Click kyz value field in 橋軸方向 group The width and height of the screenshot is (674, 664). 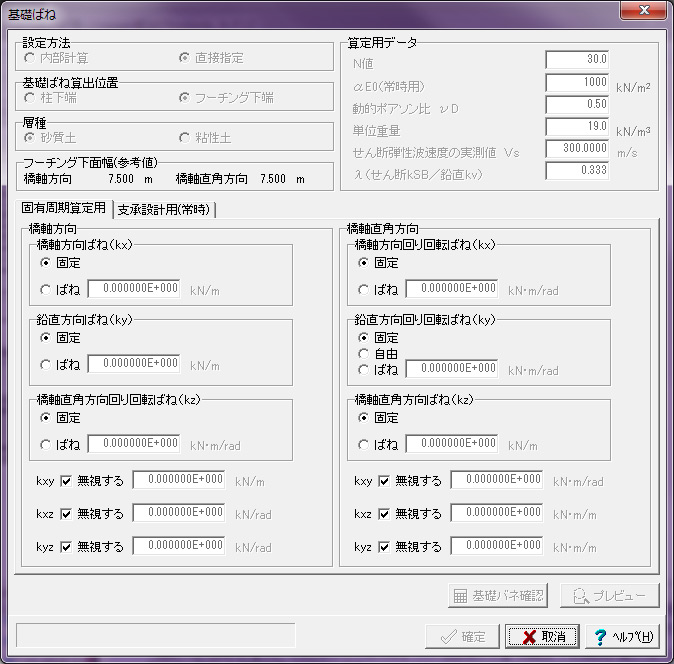pos(179,546)
